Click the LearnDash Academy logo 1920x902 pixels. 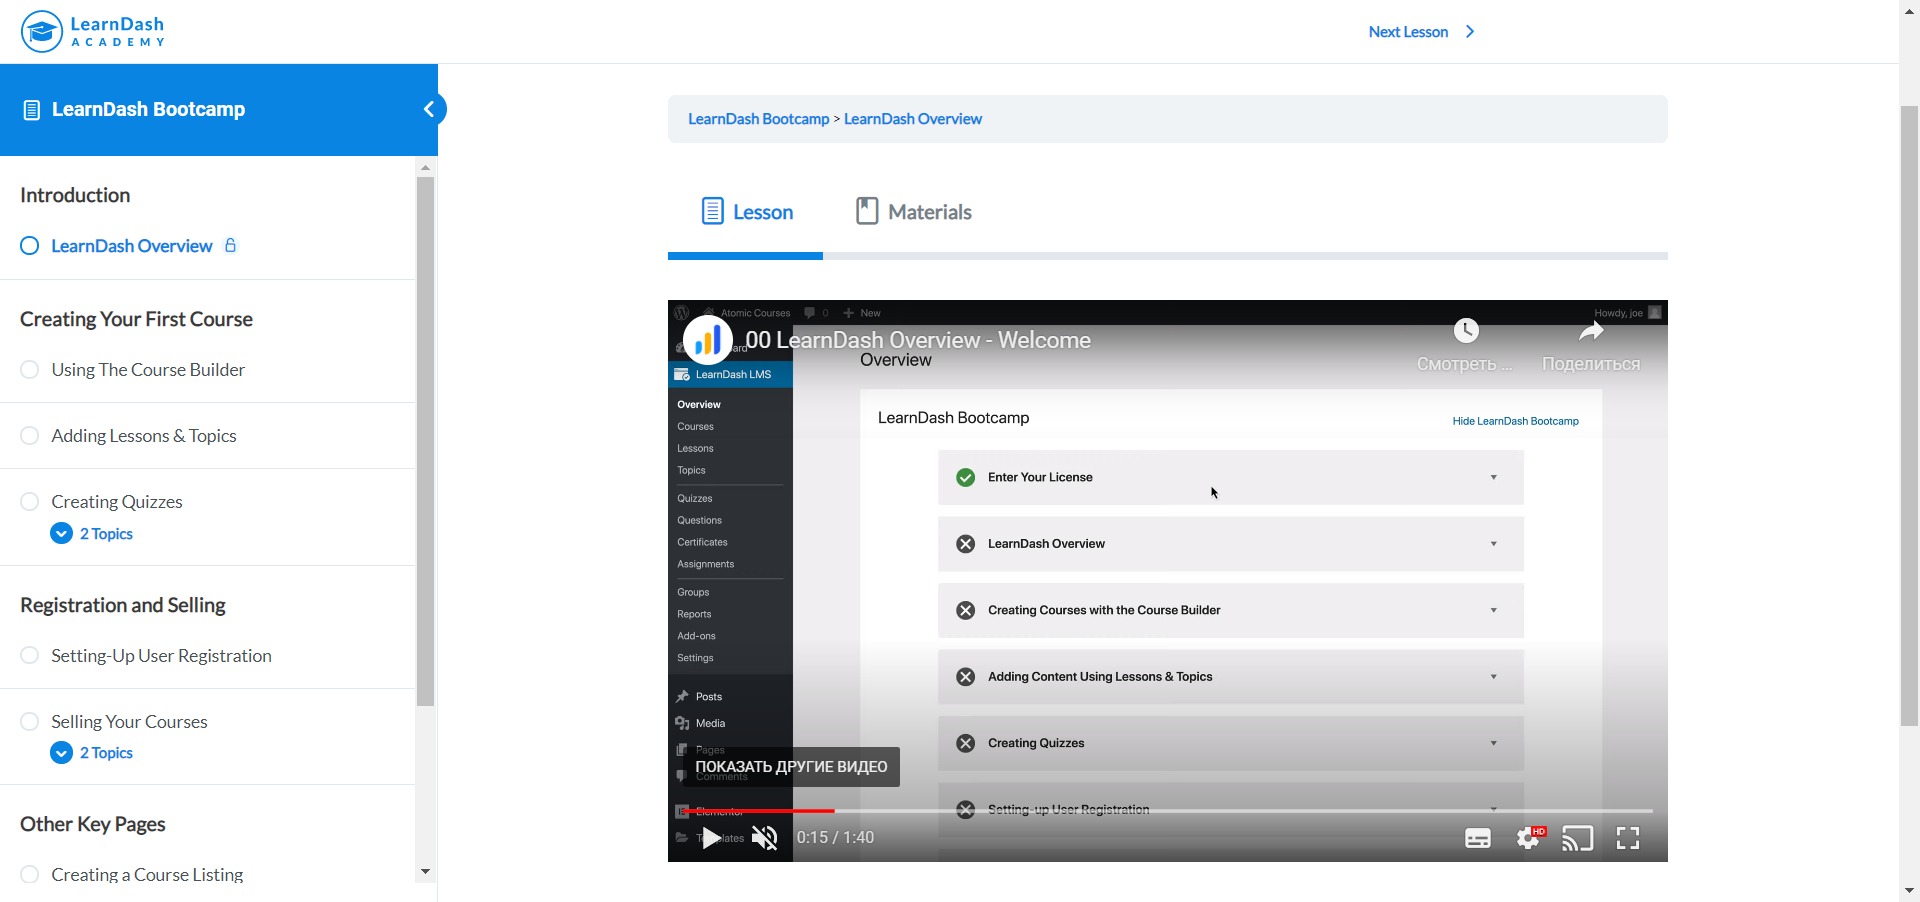[x=93, y=32]
